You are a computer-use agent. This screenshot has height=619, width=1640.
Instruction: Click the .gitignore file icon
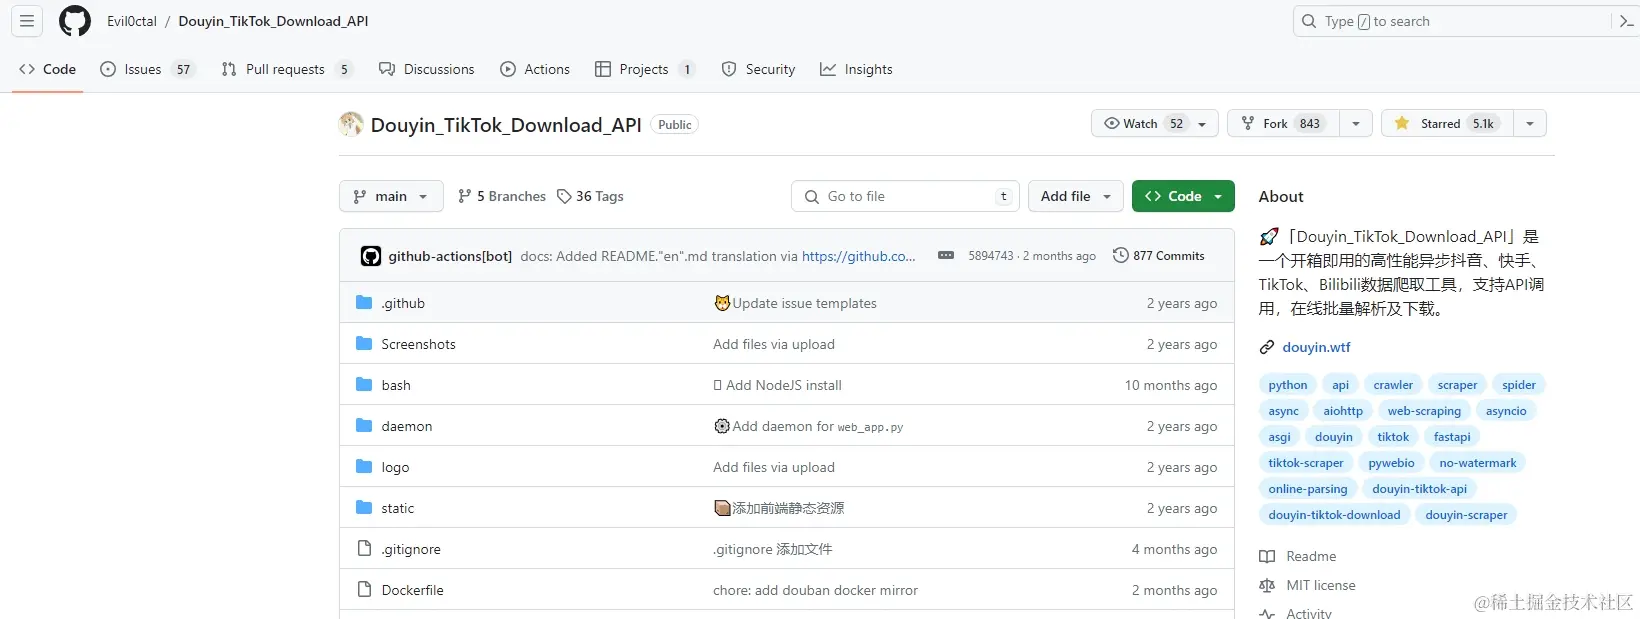point(364,549)
